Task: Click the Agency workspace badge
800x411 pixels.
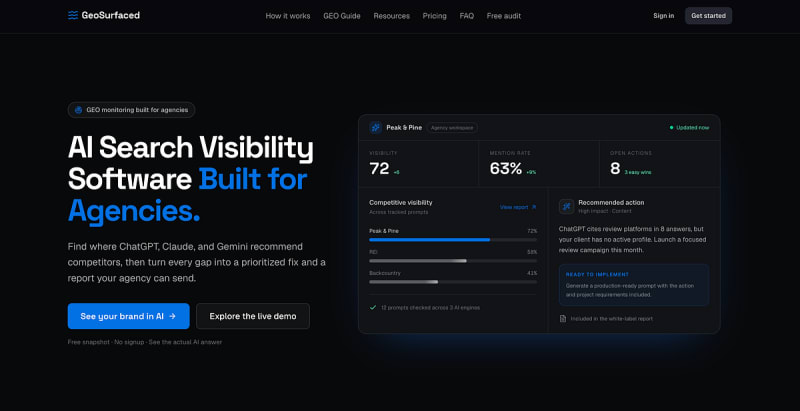Action: (452, 127)
